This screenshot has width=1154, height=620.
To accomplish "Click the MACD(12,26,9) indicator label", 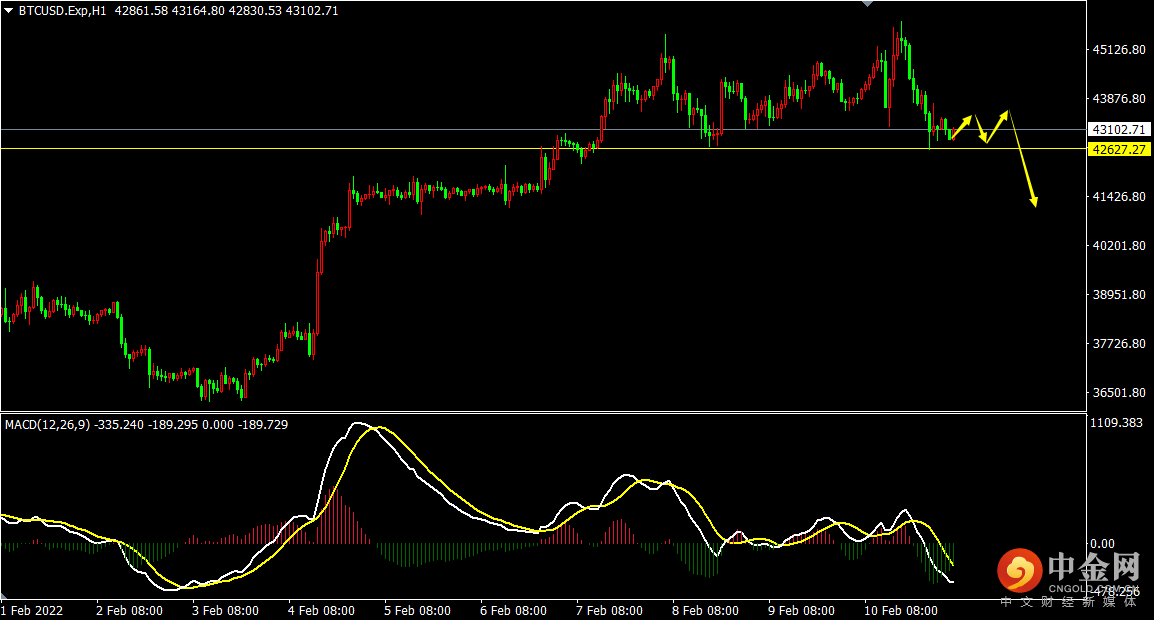I will 47,425.
